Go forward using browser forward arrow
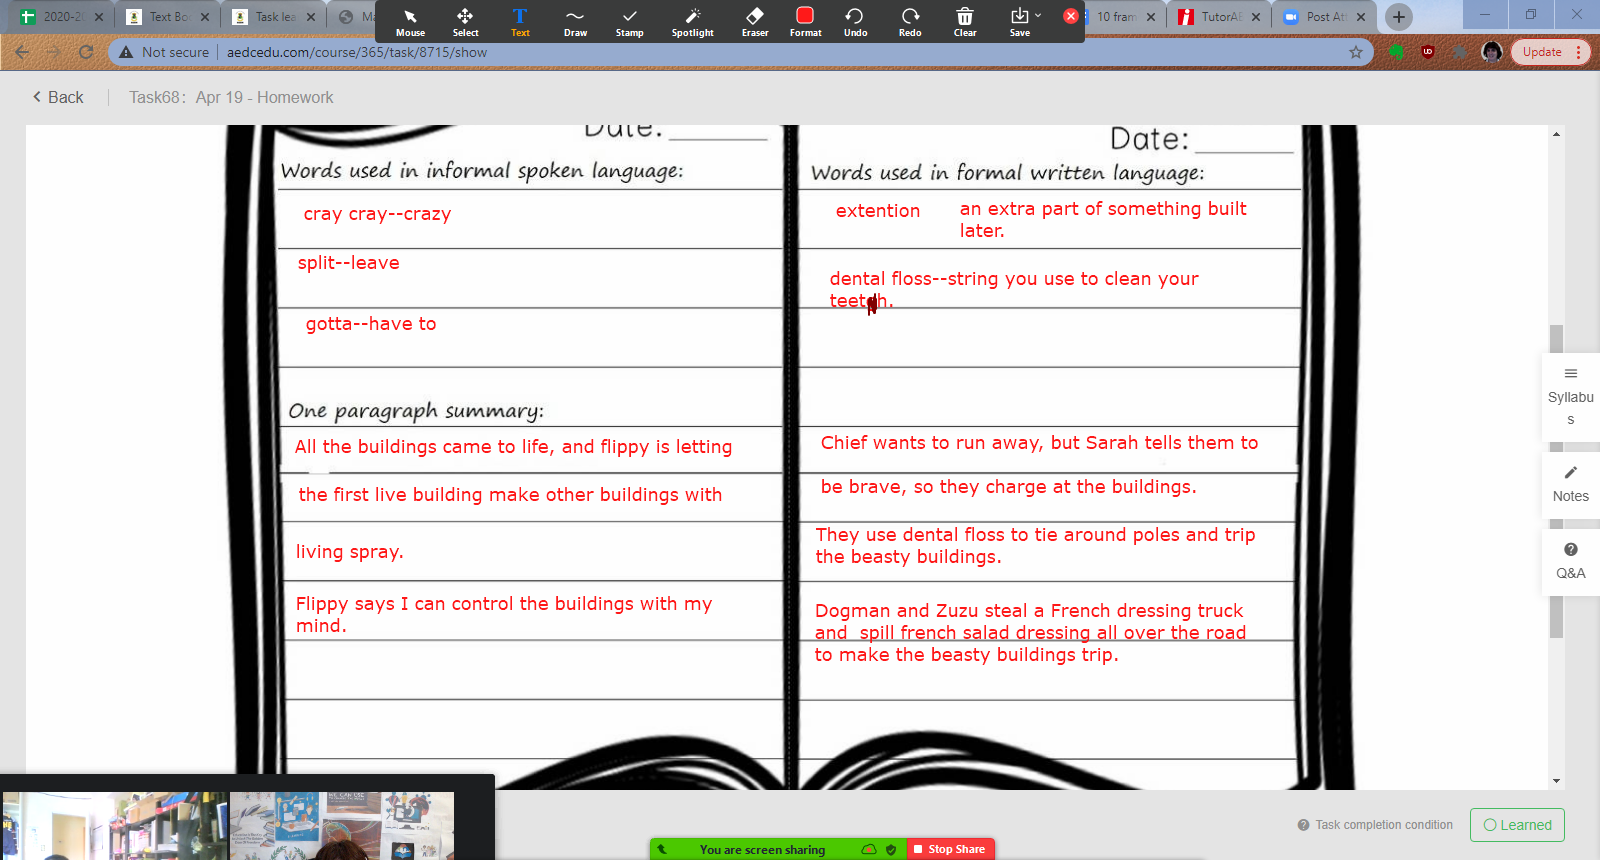This screenshot has width=1600, height=860. click(x=54, y=52)
